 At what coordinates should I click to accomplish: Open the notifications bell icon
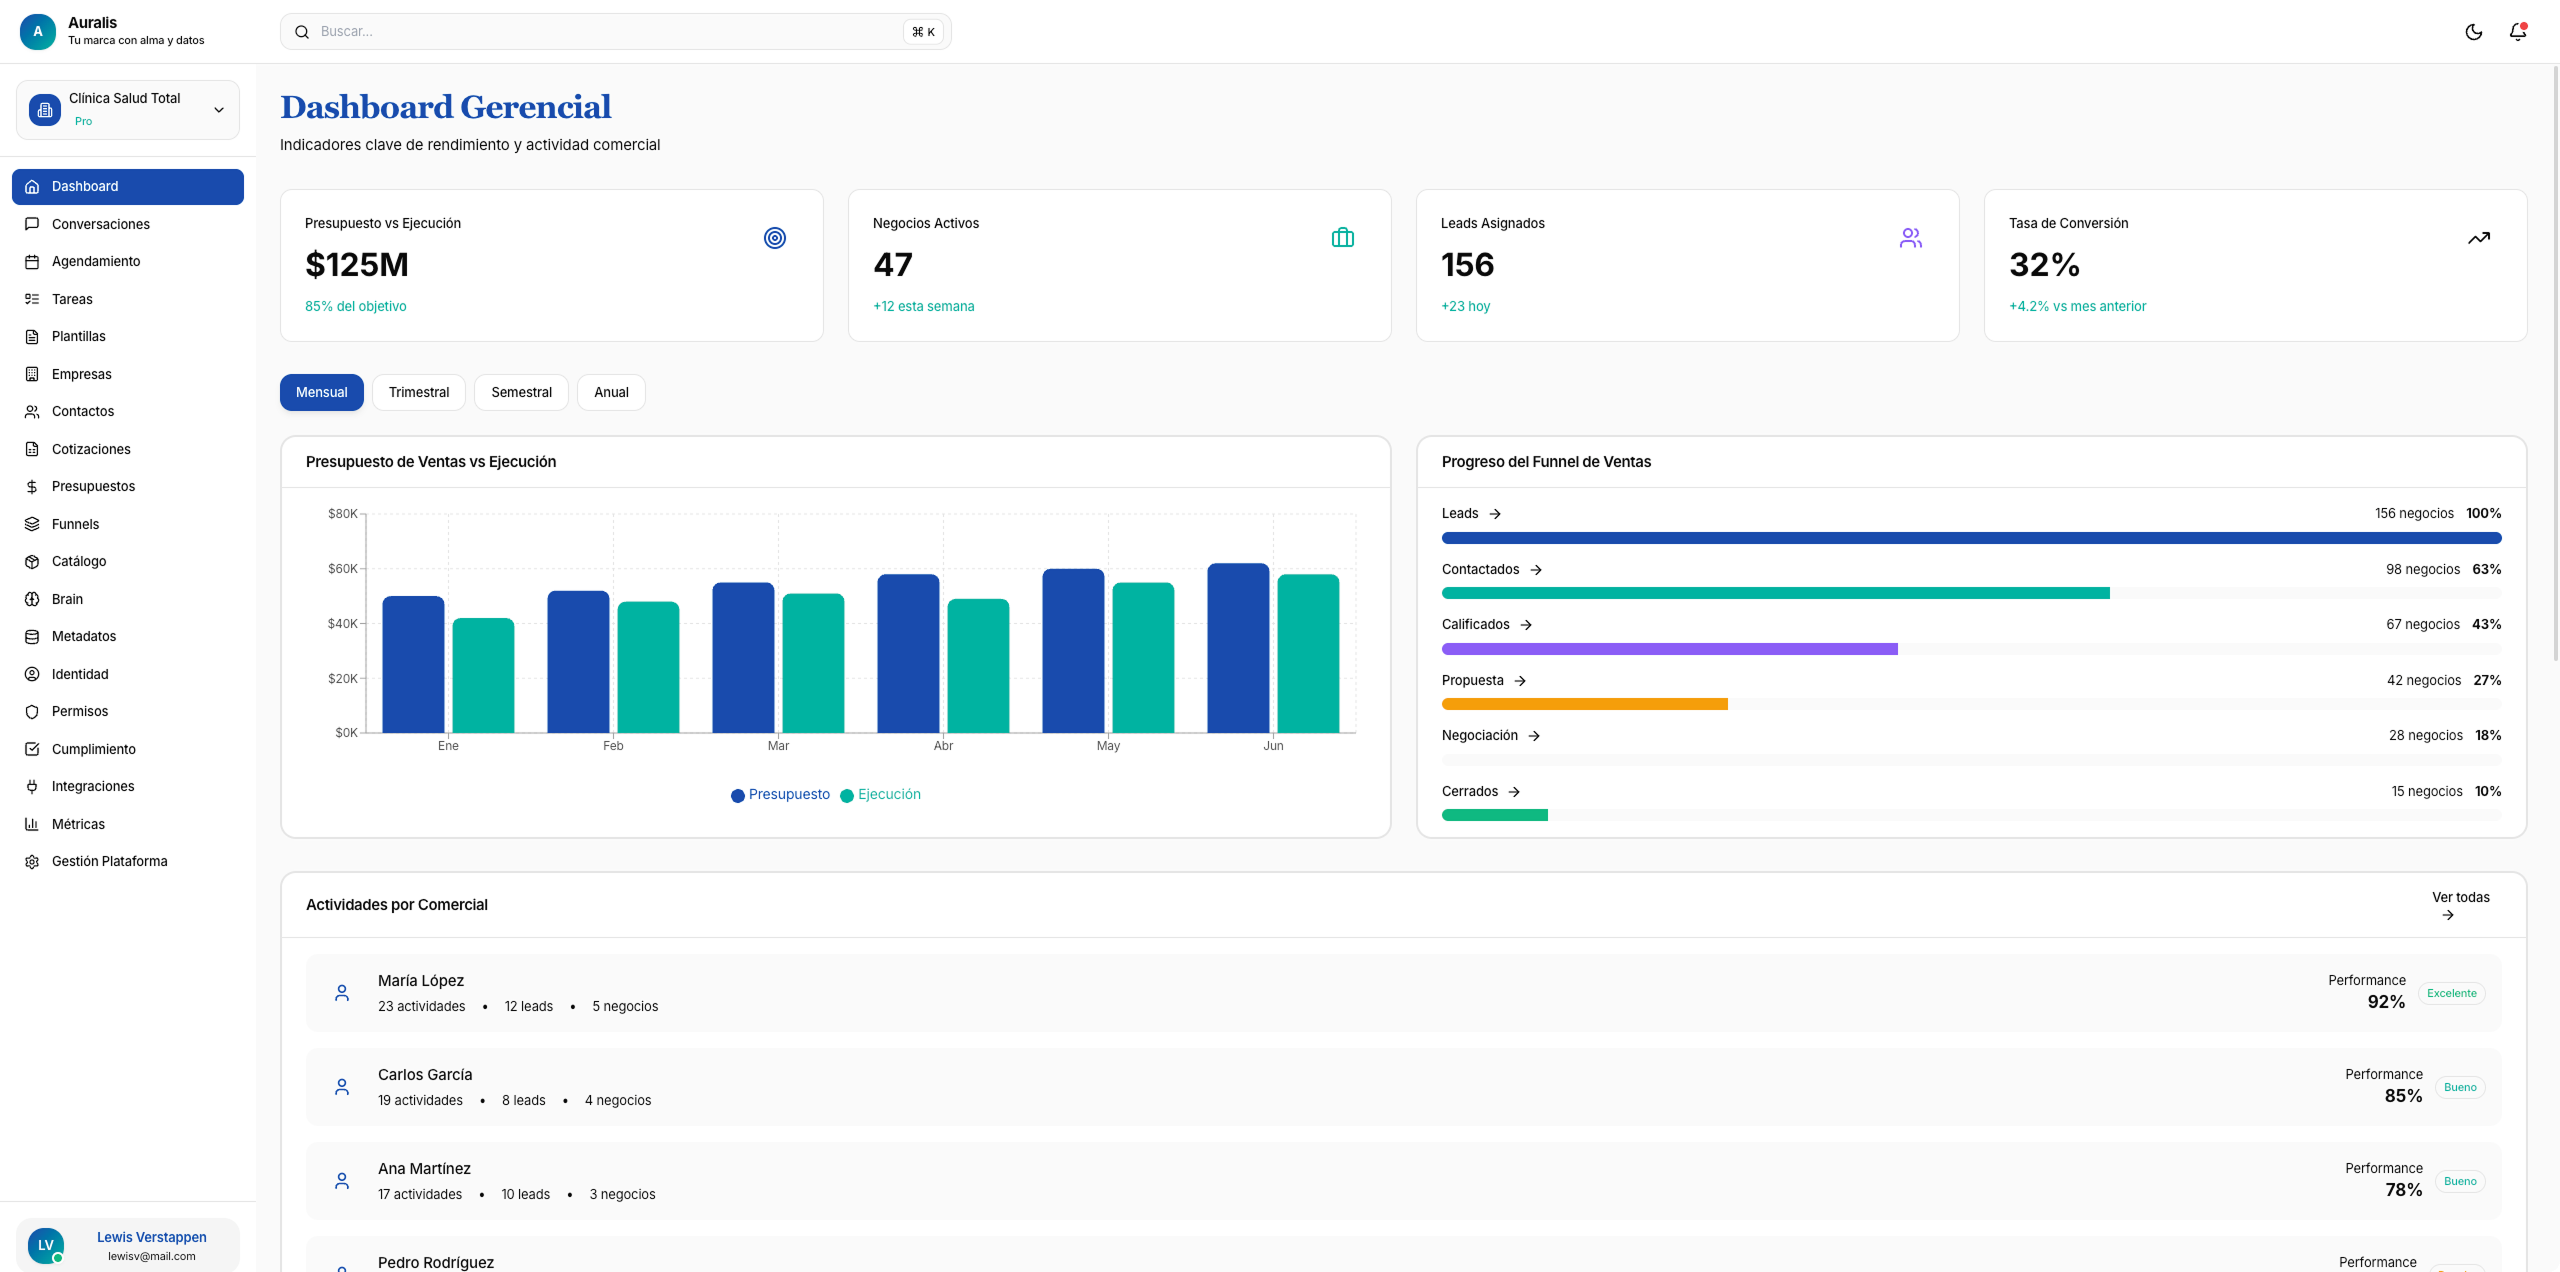click(x=2517, y=32)
